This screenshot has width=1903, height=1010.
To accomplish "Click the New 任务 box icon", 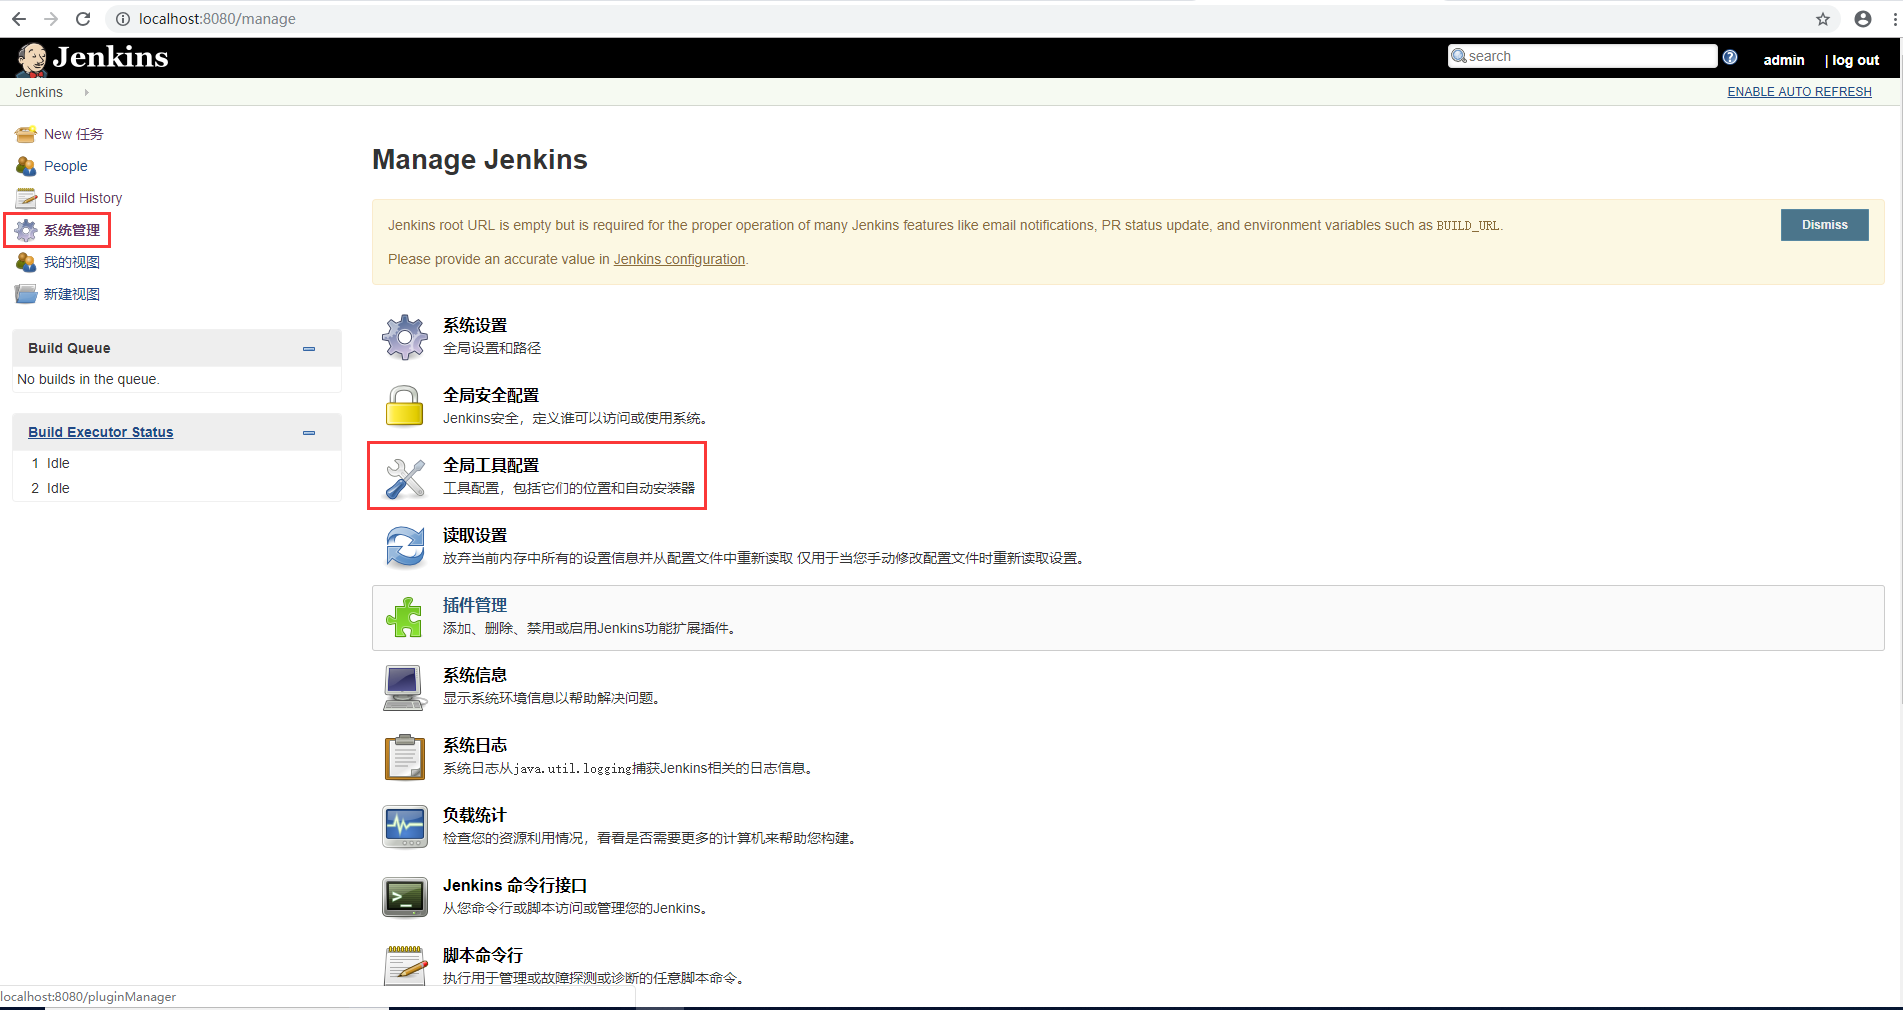I will pos(26,134).
